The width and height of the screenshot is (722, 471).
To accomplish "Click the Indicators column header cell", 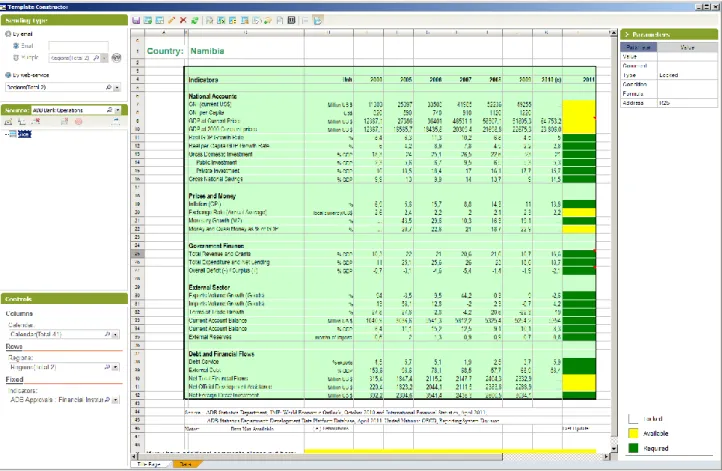I will pyautogui.click(x=203, y=80).
